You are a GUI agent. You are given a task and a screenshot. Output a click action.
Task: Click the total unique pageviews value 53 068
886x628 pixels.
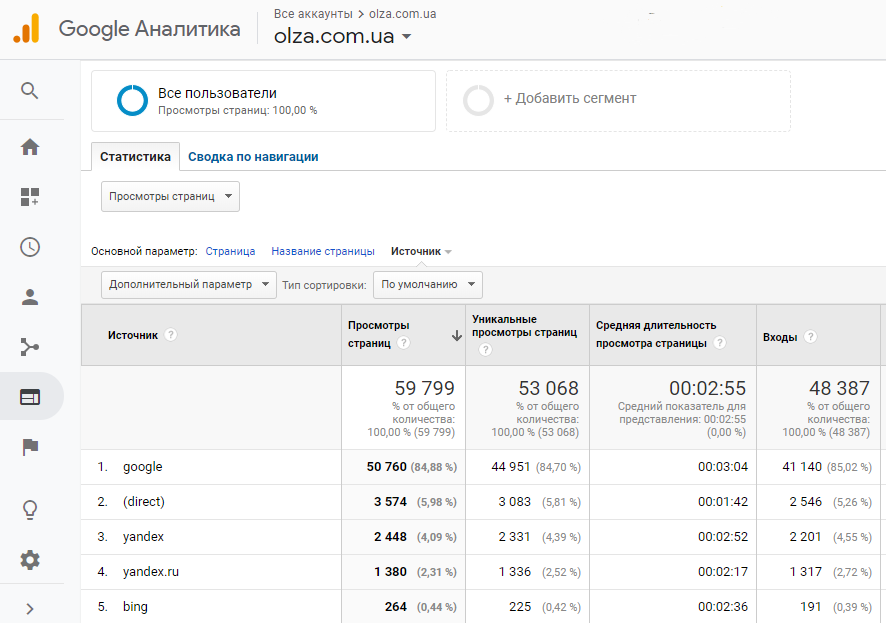coord(548,388)
